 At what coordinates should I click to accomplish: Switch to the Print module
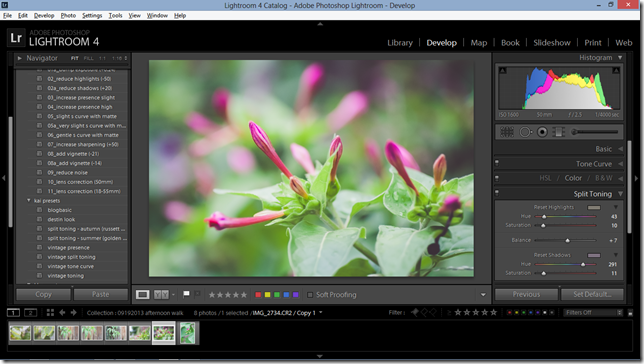tap(593, 43)
